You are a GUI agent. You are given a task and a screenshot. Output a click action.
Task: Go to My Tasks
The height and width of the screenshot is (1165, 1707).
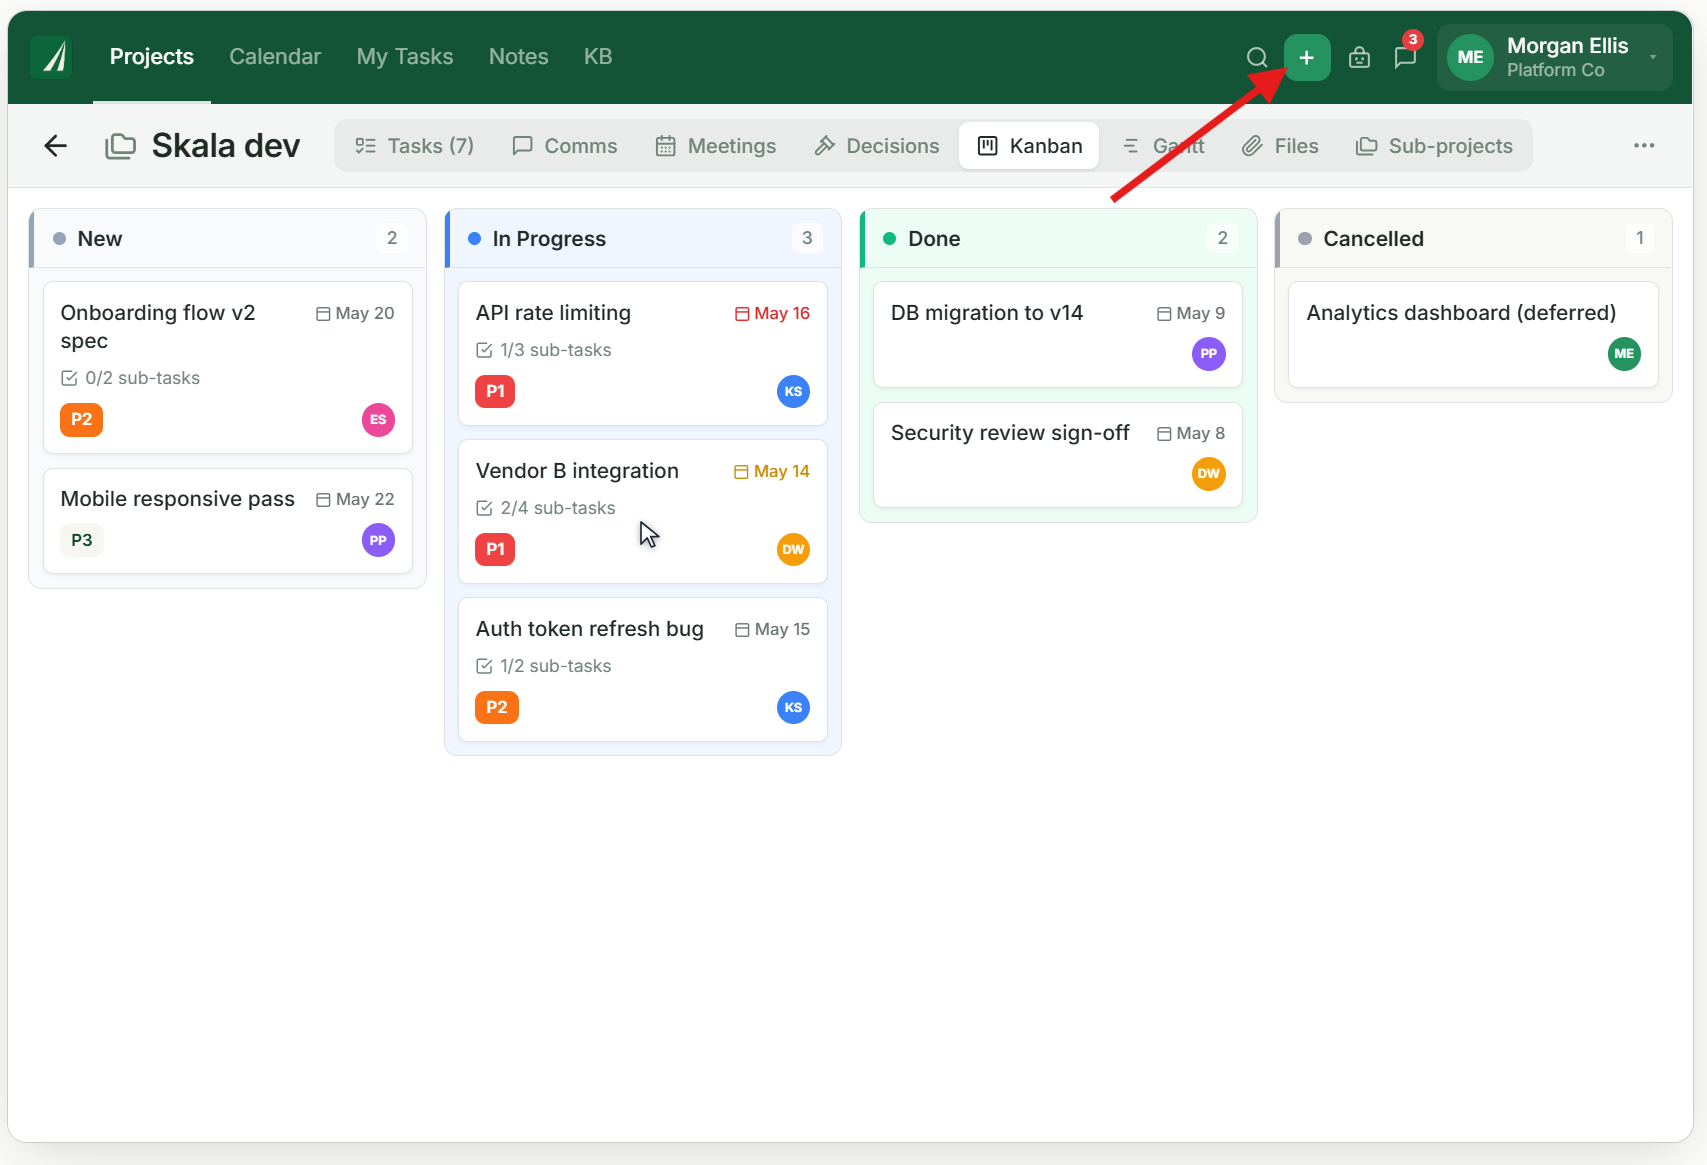[405, 57]
